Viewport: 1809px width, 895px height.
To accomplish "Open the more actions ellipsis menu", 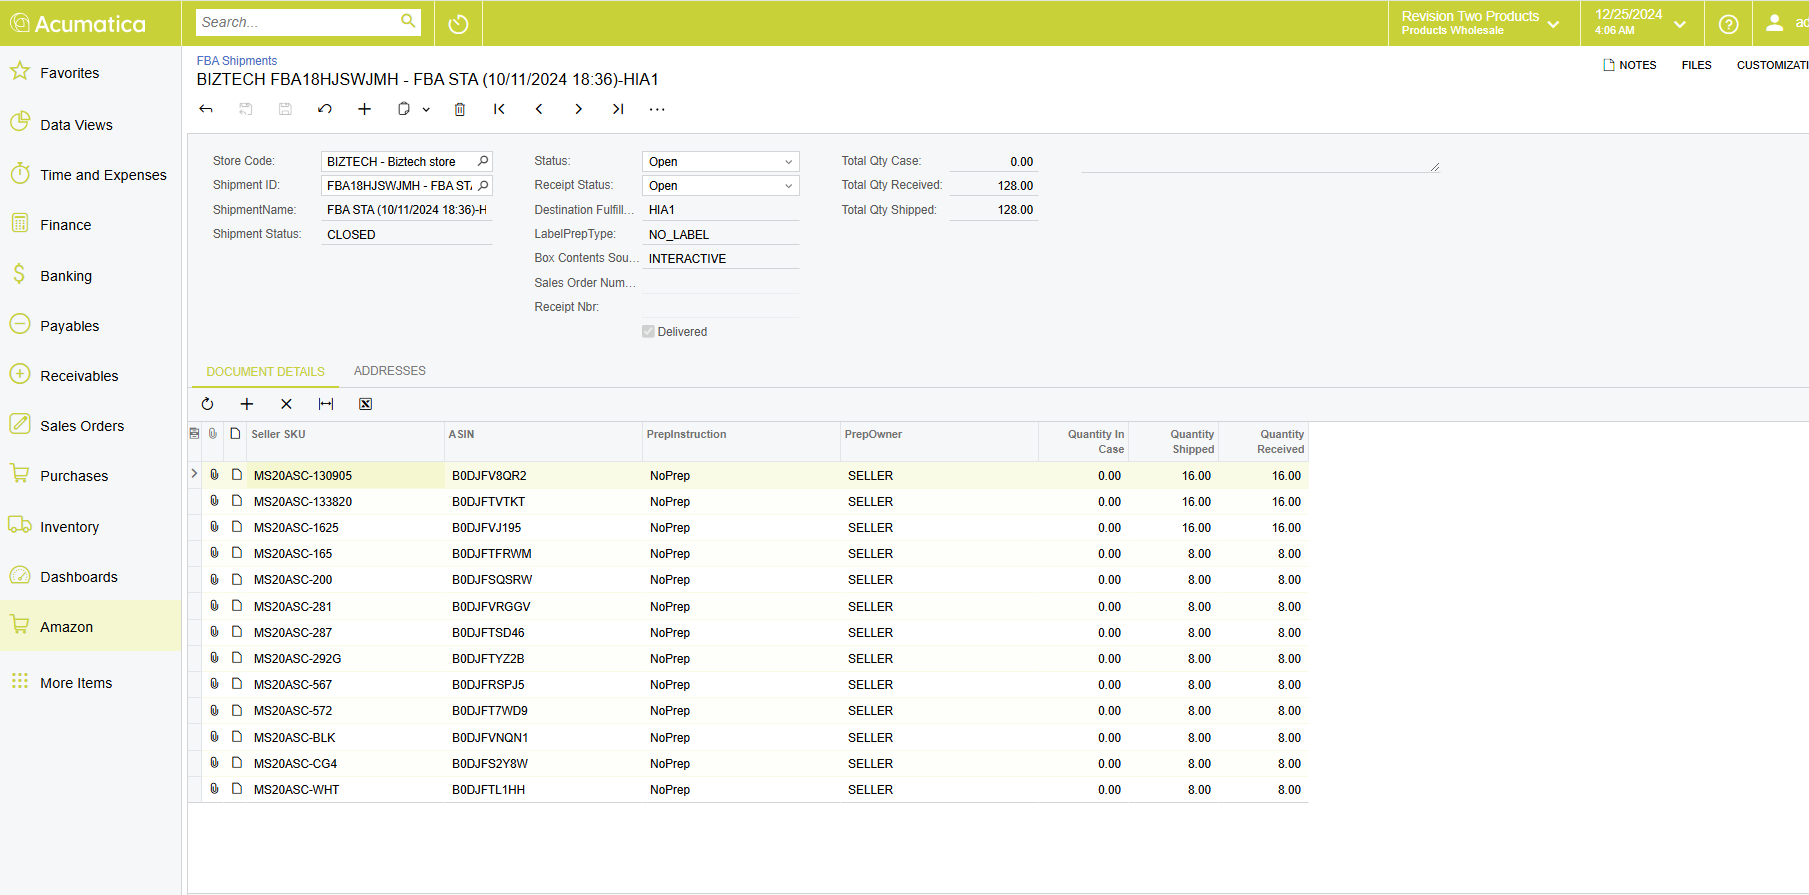I will 657,109.
